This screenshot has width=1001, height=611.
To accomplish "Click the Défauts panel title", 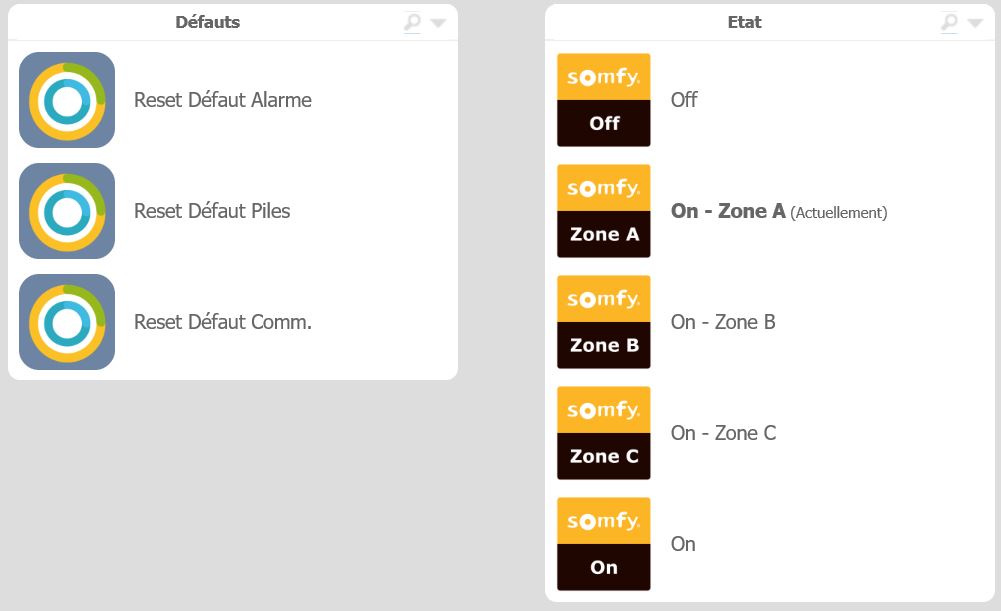I will click(207, 22).
